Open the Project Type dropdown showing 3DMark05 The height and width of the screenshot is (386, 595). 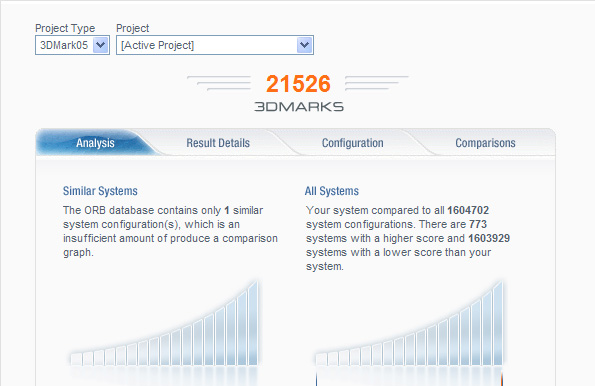tap(72, 45)
